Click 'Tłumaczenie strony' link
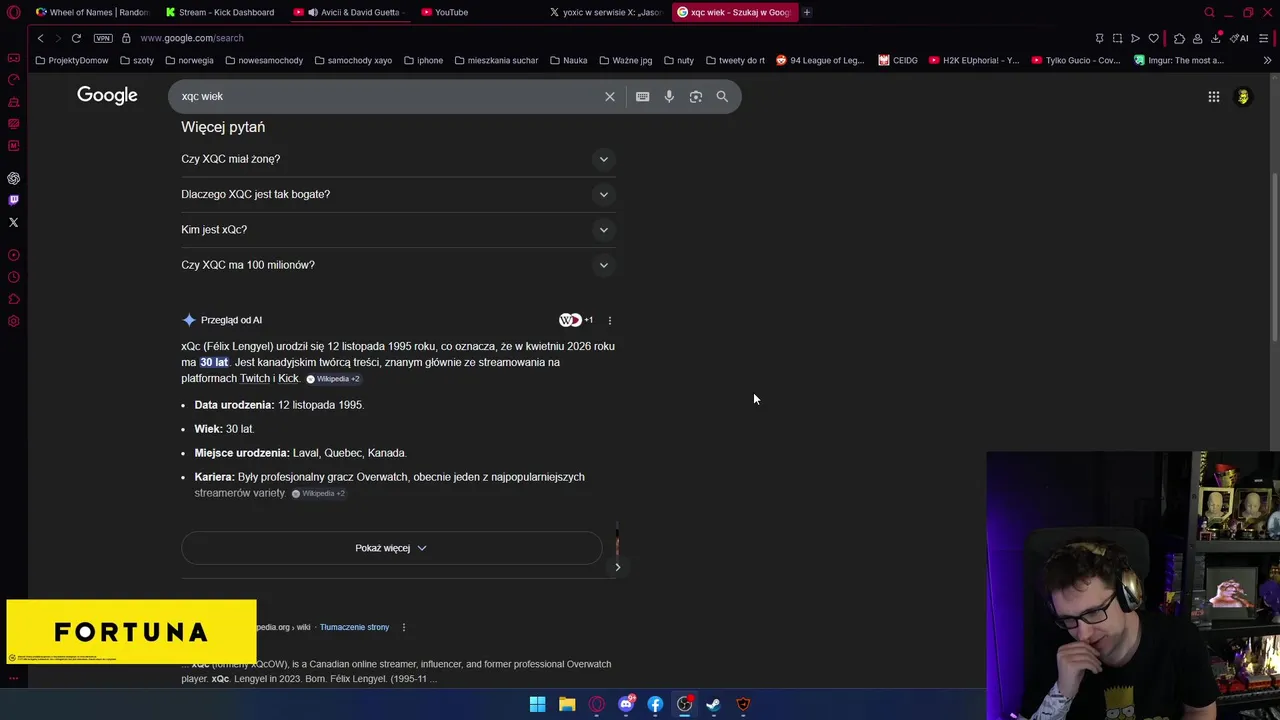The image size is (1280, 720). pos(354,627)
